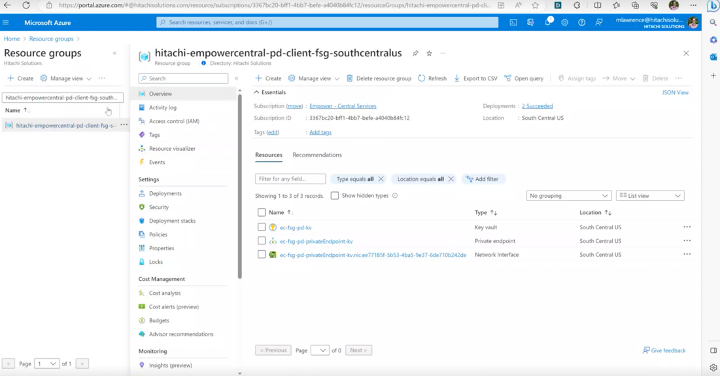Click Delete resource group button
The image size is (720, 376).
379,79
